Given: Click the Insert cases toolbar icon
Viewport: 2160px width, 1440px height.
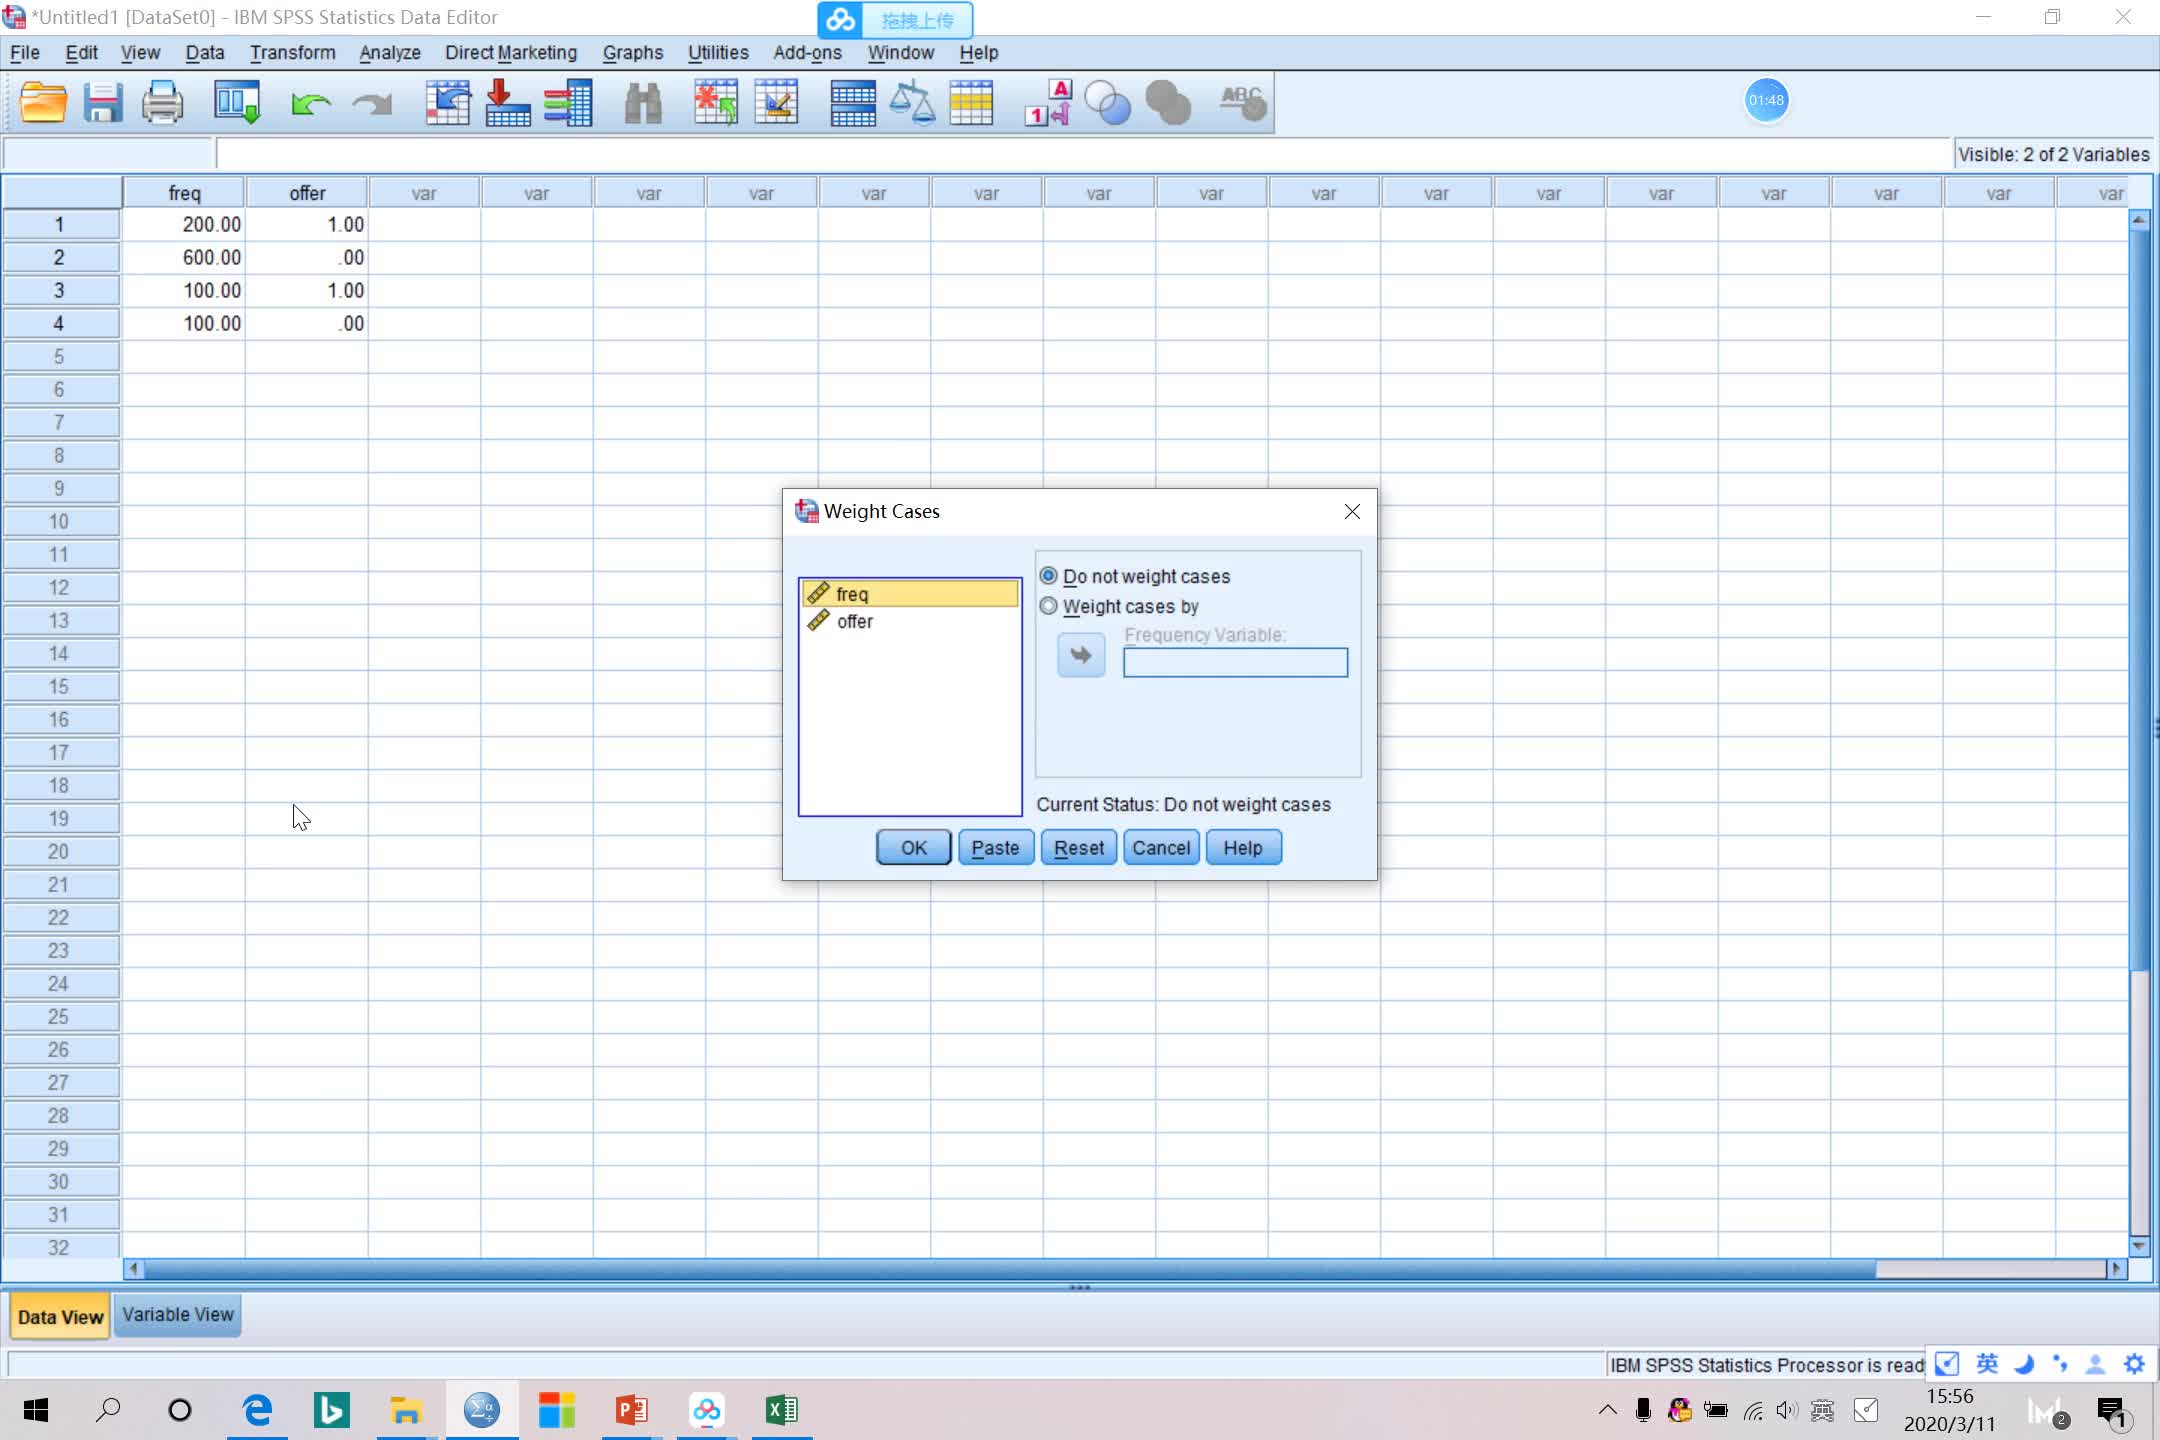Looking at the screenshot, I should point(716,103).
